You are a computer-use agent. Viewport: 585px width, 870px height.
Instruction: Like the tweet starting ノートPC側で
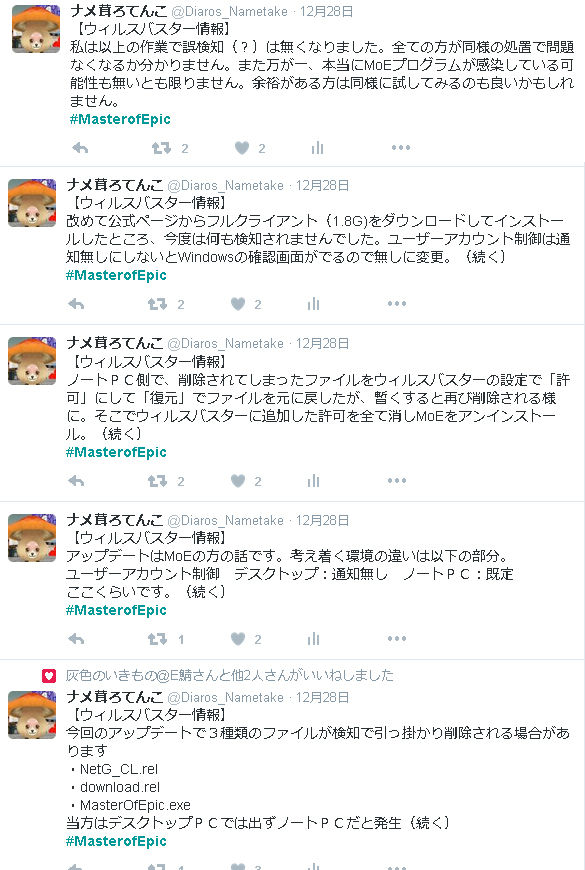238,481
